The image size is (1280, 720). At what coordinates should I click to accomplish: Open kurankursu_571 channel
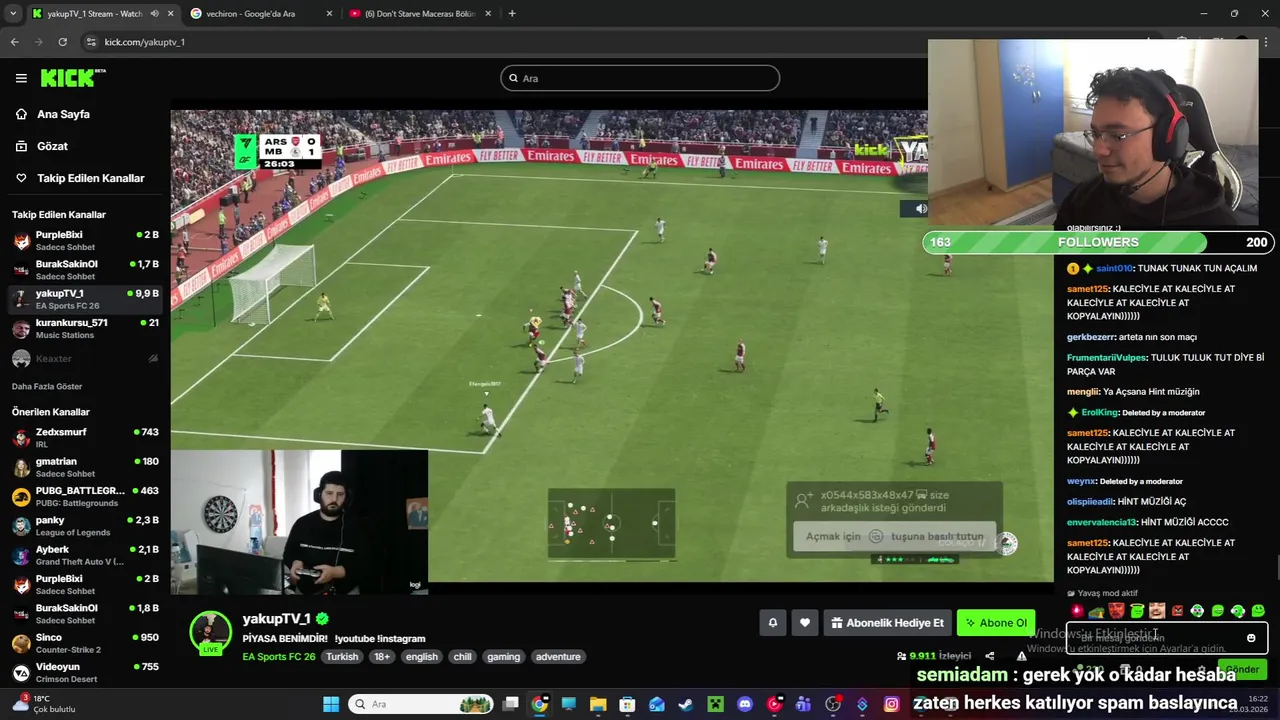(x=85, y=329)
